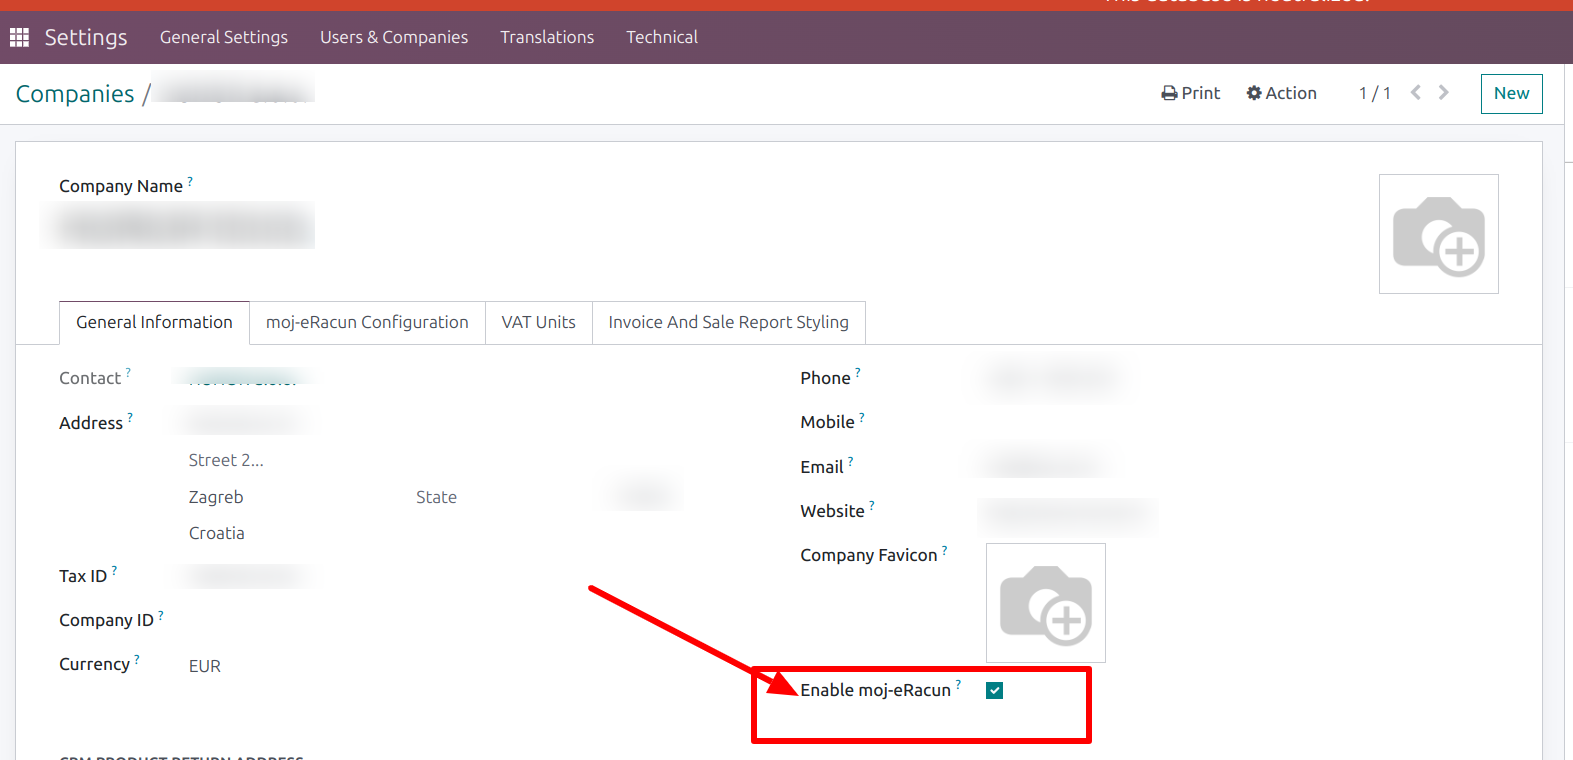
Task: Open General Settings menu
Action: [x=224, y=38]
